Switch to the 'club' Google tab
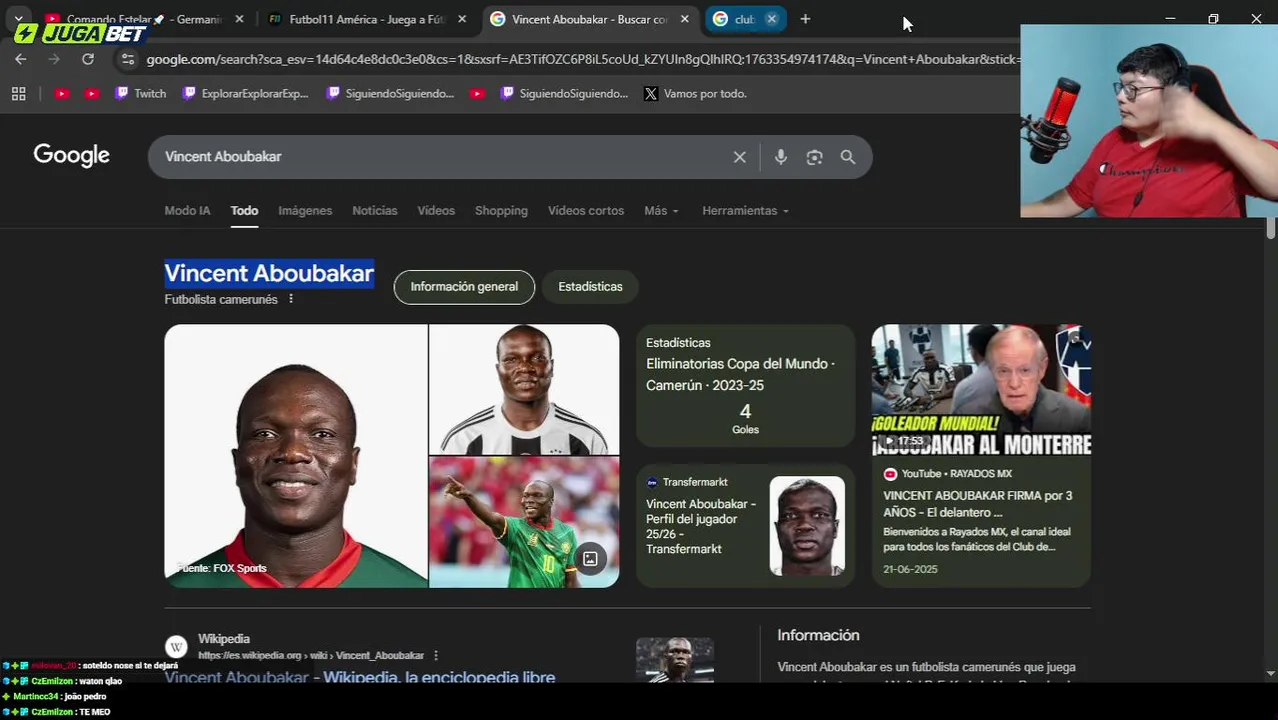 tap(735, 19)
